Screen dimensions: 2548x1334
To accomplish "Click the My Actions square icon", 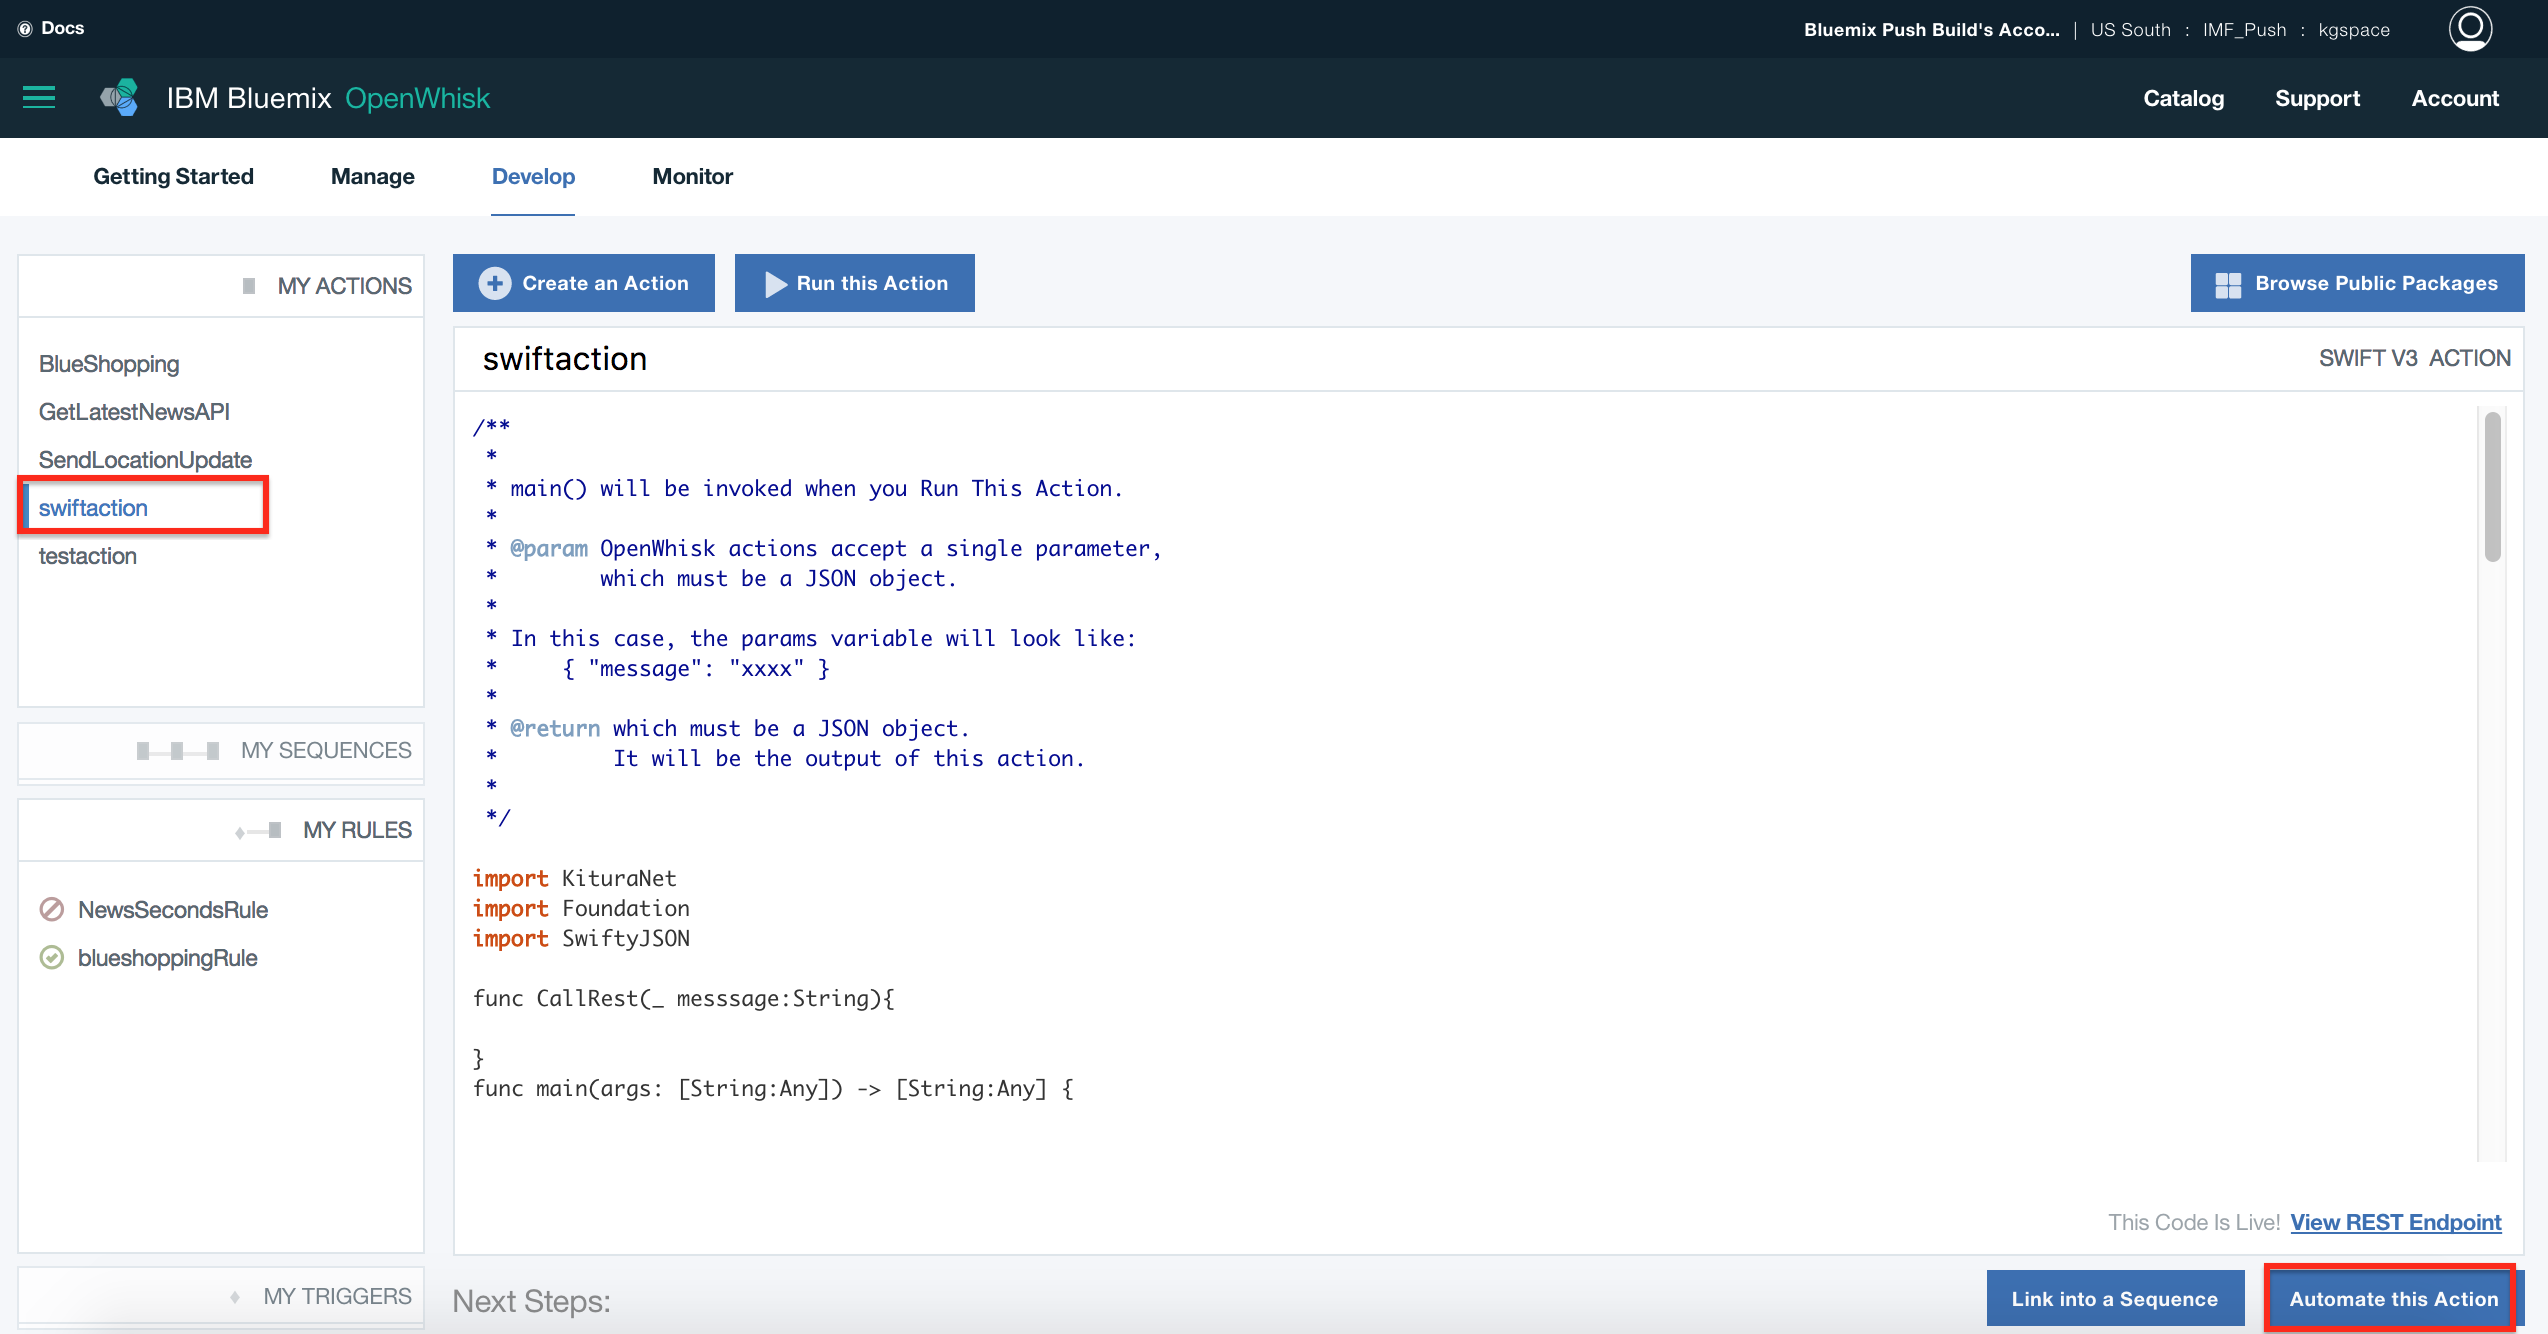I will pos(249,286).
